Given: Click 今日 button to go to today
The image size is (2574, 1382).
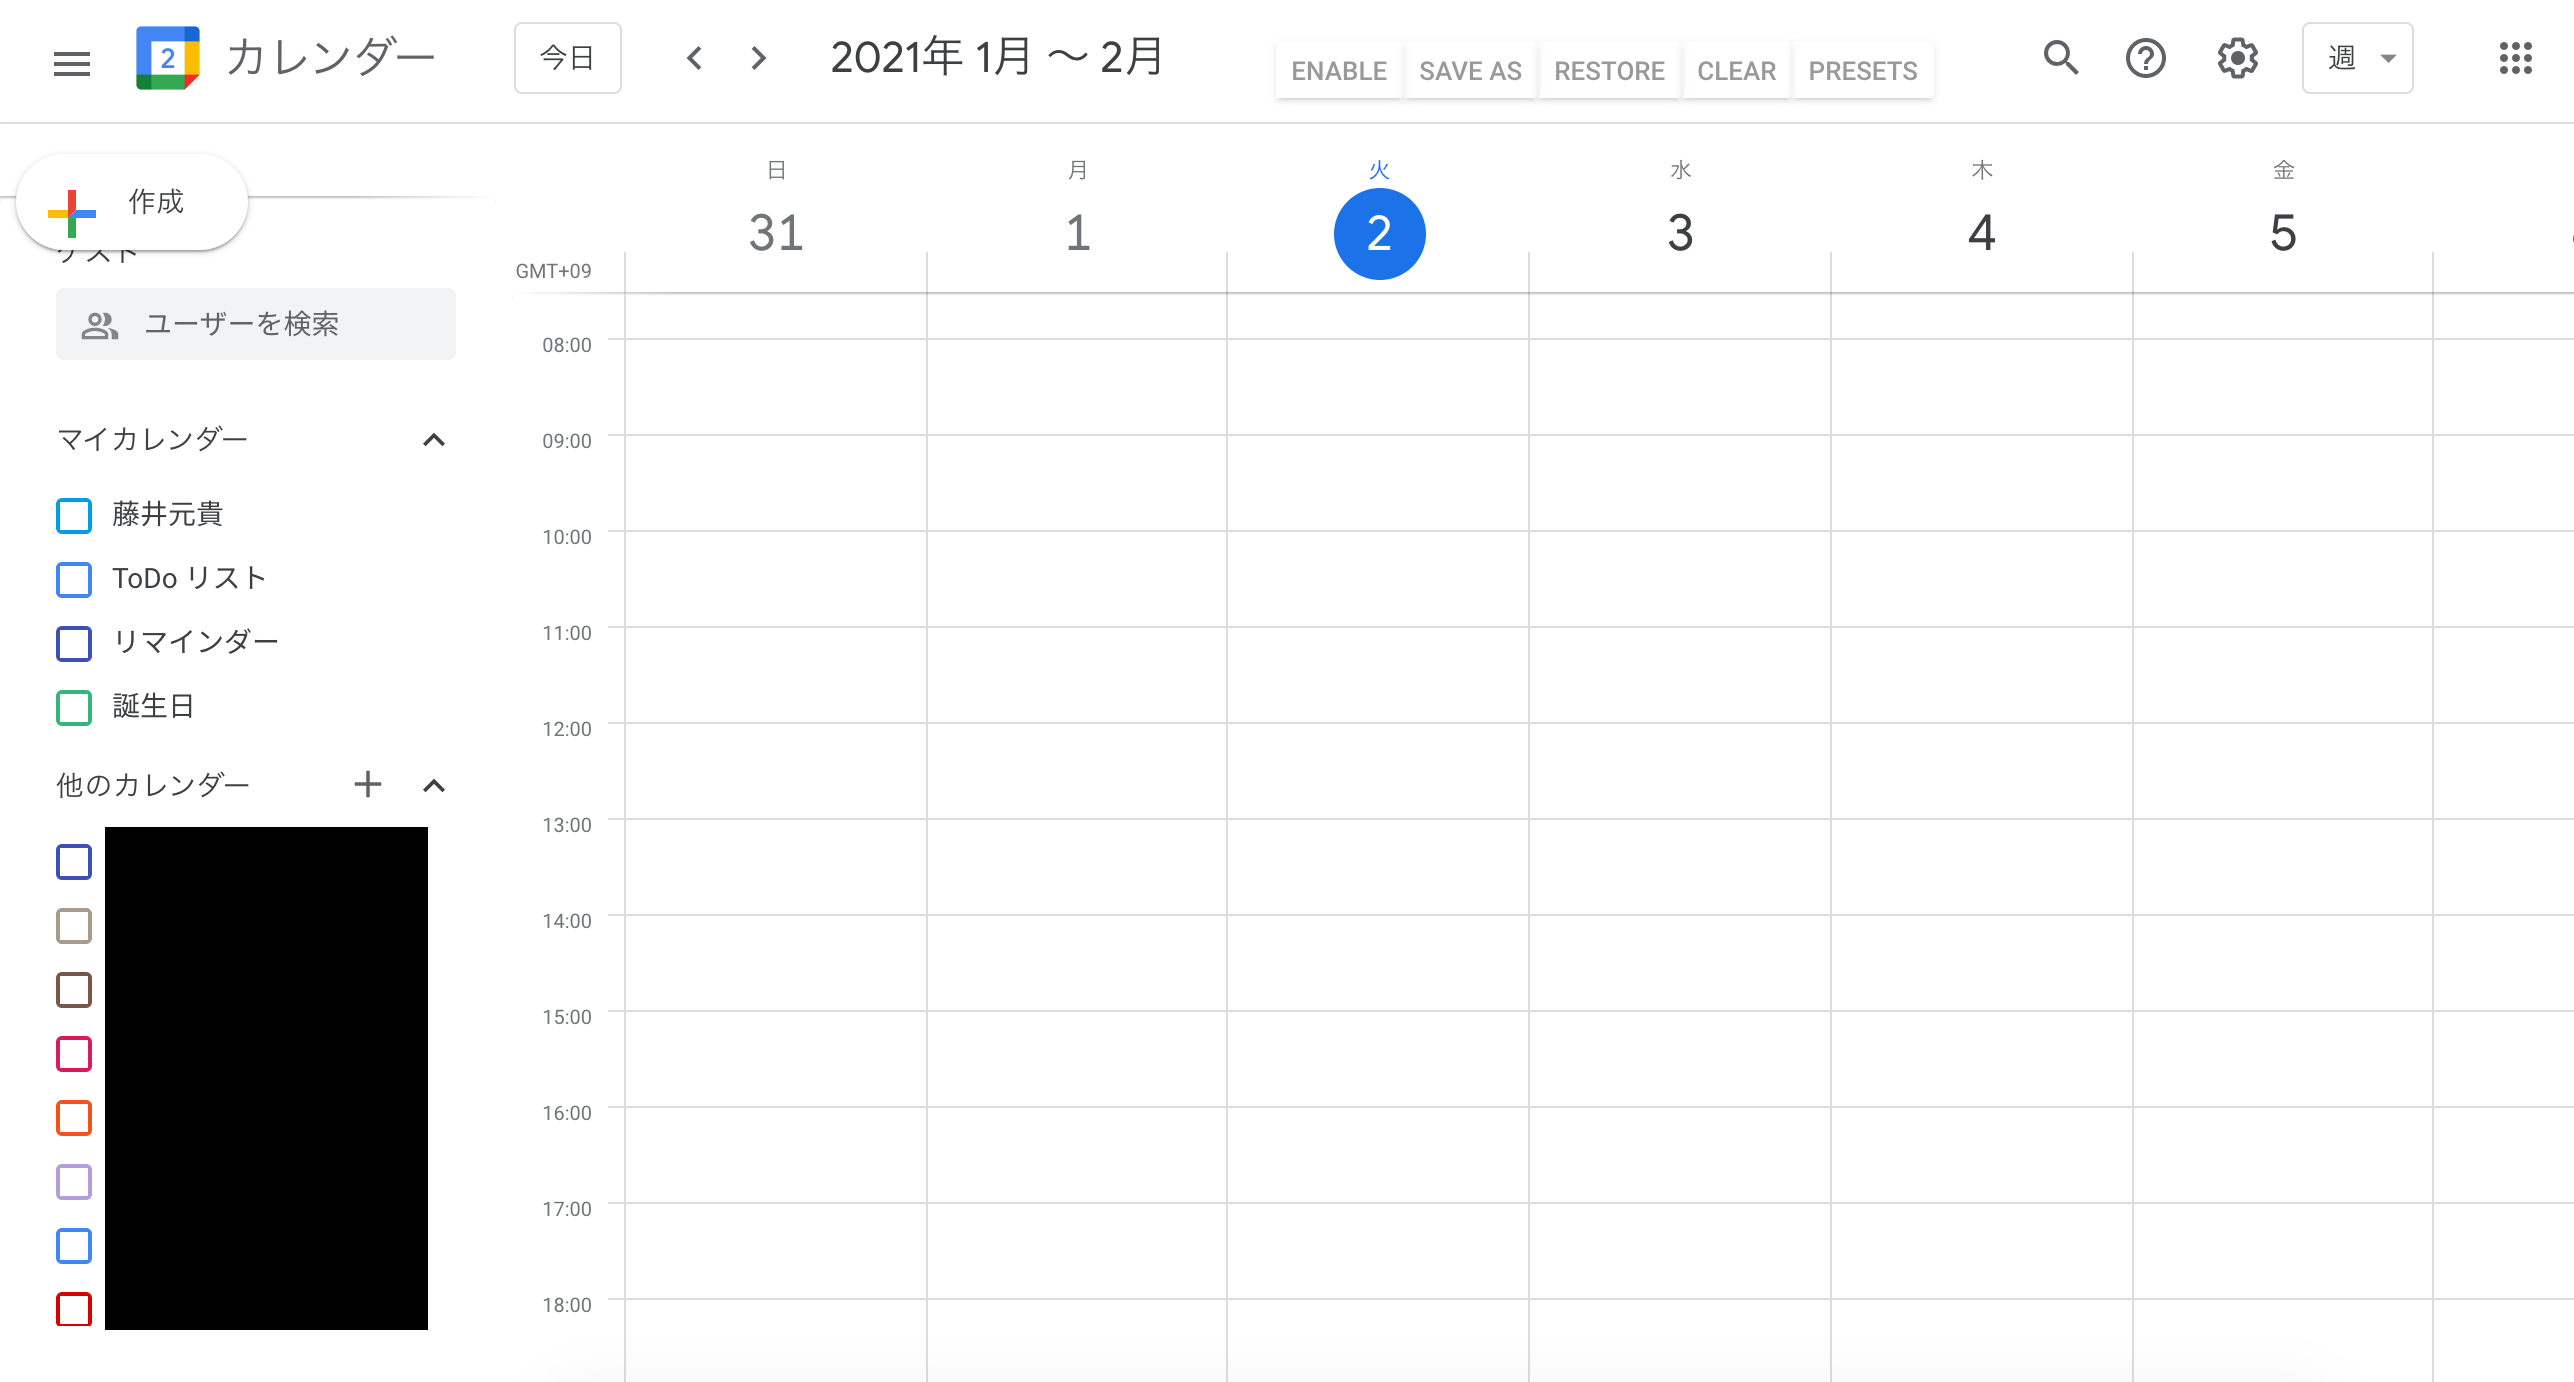Looking at the screenshot, I should point(567,56).
